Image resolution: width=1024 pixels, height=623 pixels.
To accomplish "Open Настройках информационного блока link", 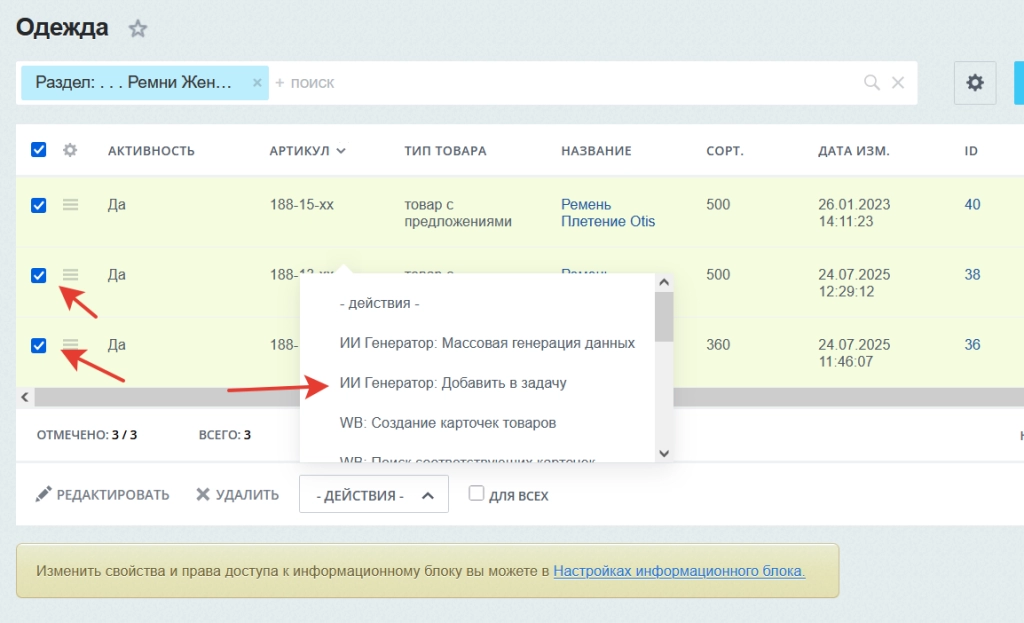I will [x=679, y=572].
